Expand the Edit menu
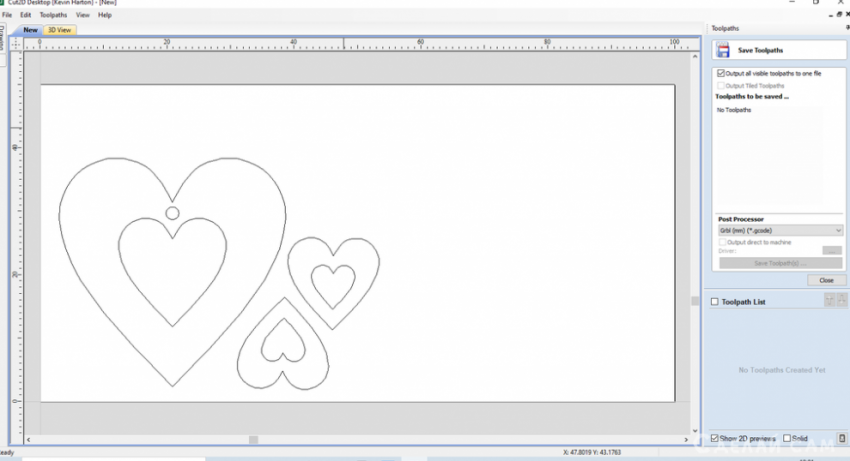Screen dimensions: 850x461 [25, 15]
